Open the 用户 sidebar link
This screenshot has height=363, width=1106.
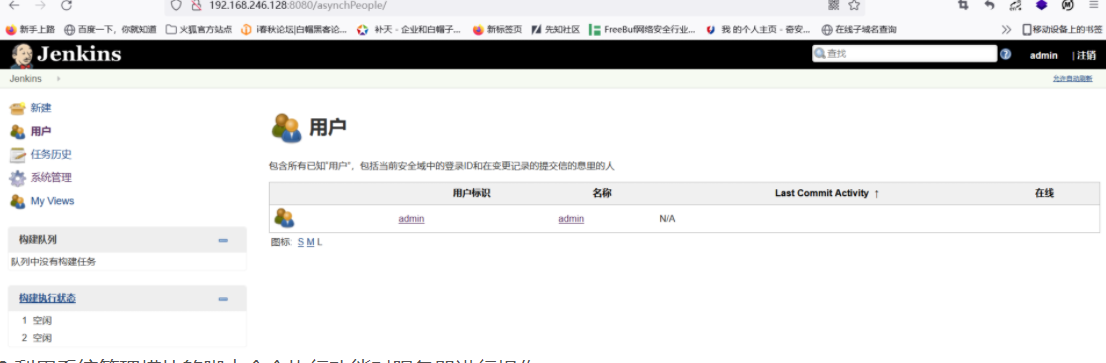click(x=41, y=131)
